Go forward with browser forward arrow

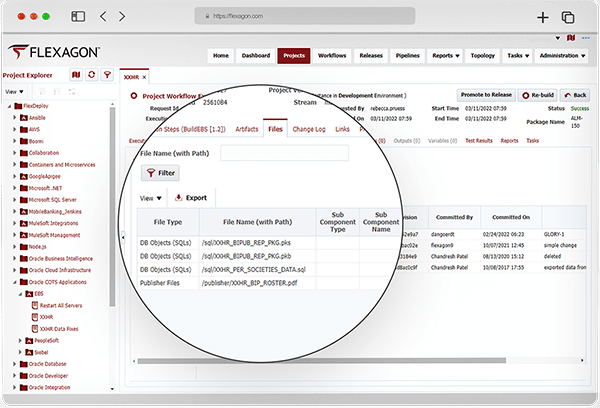click(x=122, y=16)
